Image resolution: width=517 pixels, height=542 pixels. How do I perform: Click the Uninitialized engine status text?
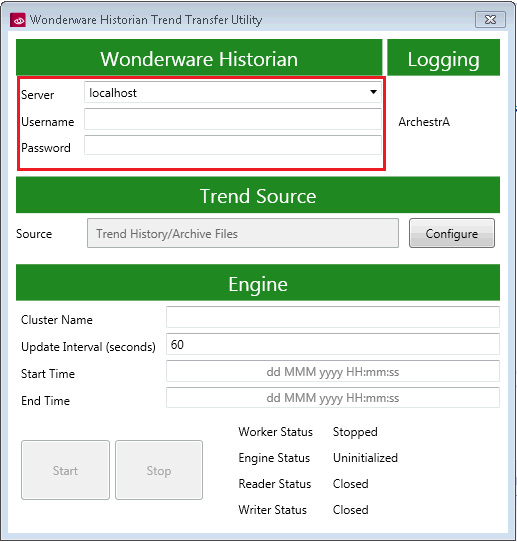365,458
